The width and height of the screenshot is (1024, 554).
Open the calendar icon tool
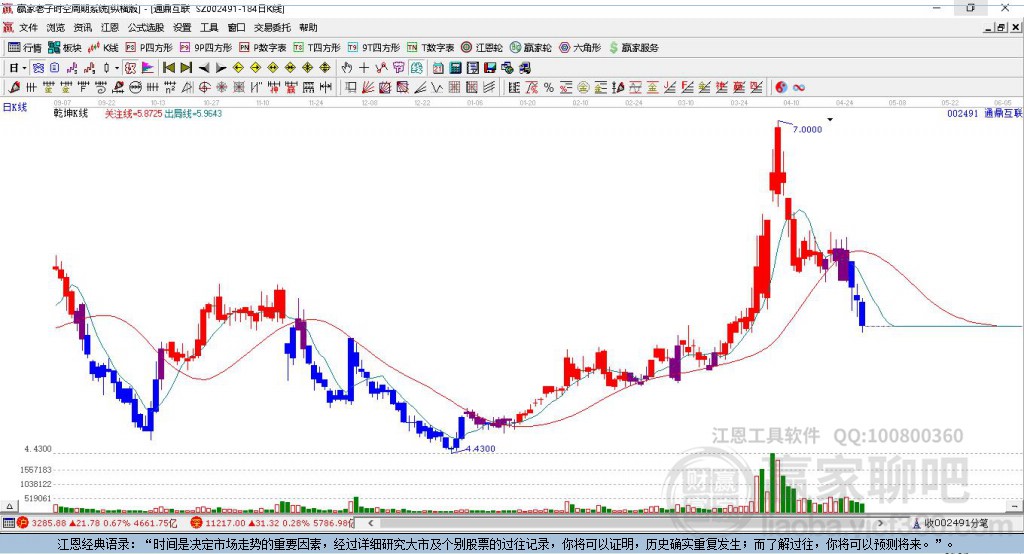[x=438, y=68]
